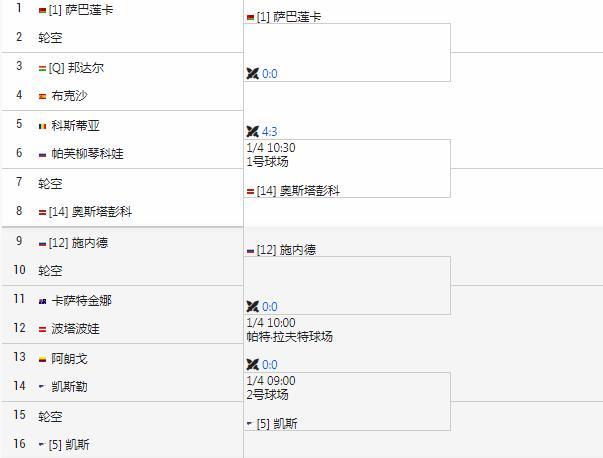Viewport: 603px width, 458px height.
Task: Click head-to-head icon under 萨巴莲卡 match box
Action: coord(252,73)
